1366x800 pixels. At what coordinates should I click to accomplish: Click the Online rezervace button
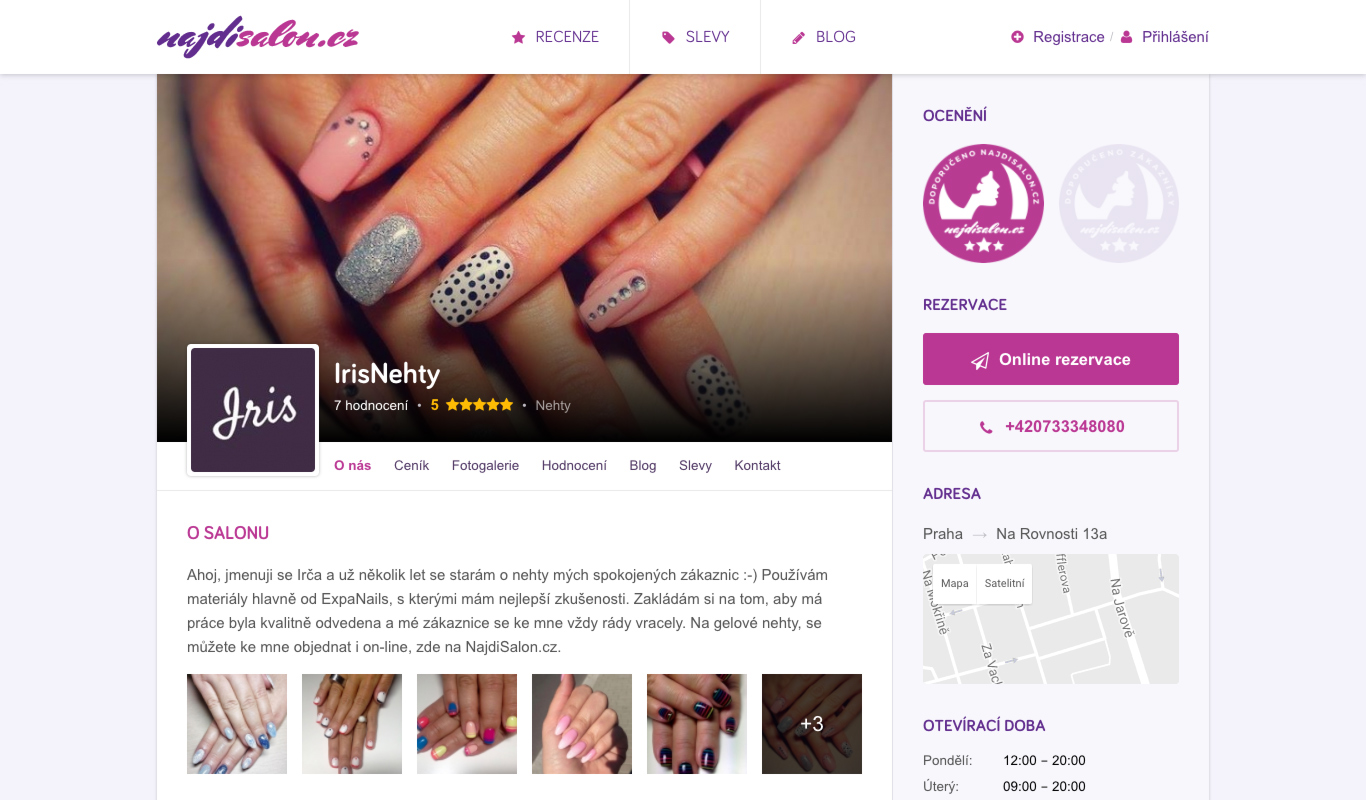point(1051,359)
